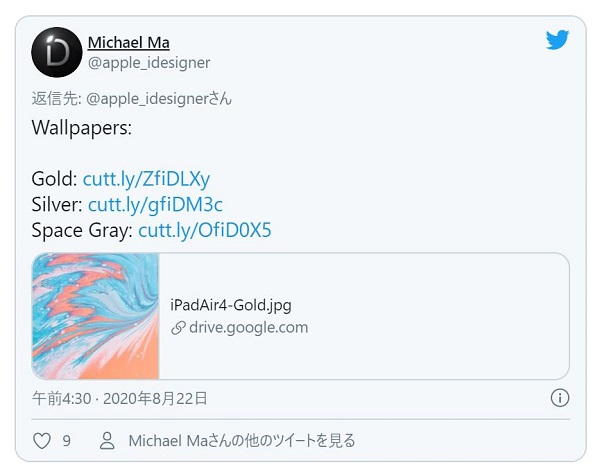Click the @apple_idesigner reply-to mention
This screenshot has height=467, width=604.
pos(148,99)
